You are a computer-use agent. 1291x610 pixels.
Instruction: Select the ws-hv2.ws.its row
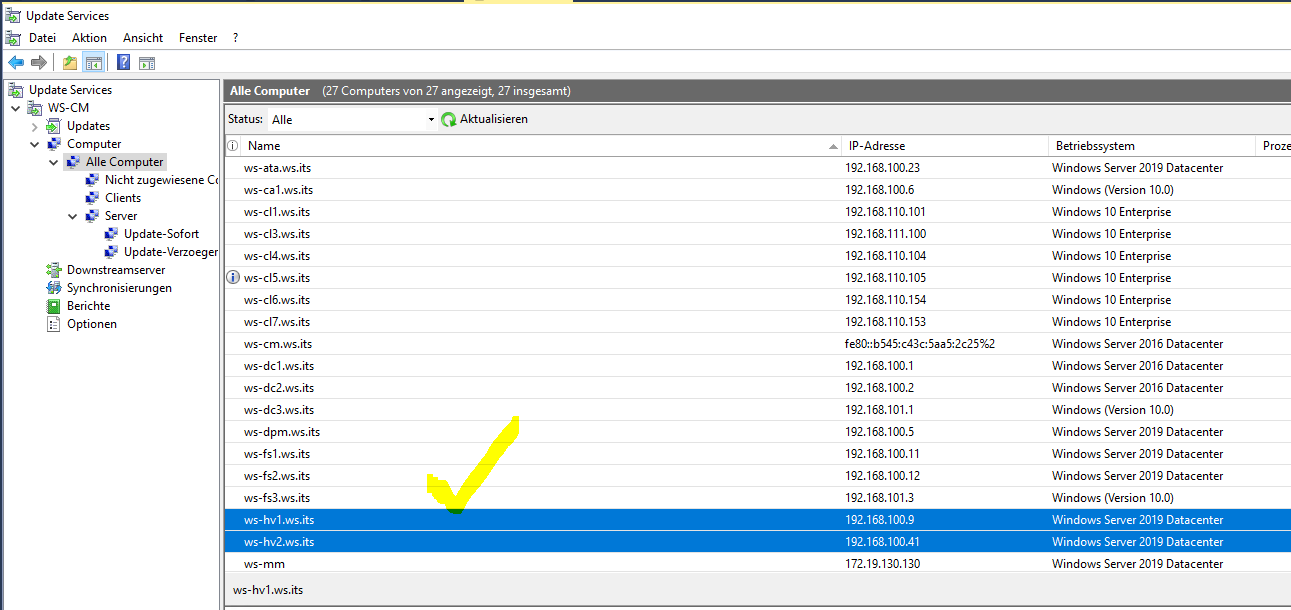[x=757, y=542]
